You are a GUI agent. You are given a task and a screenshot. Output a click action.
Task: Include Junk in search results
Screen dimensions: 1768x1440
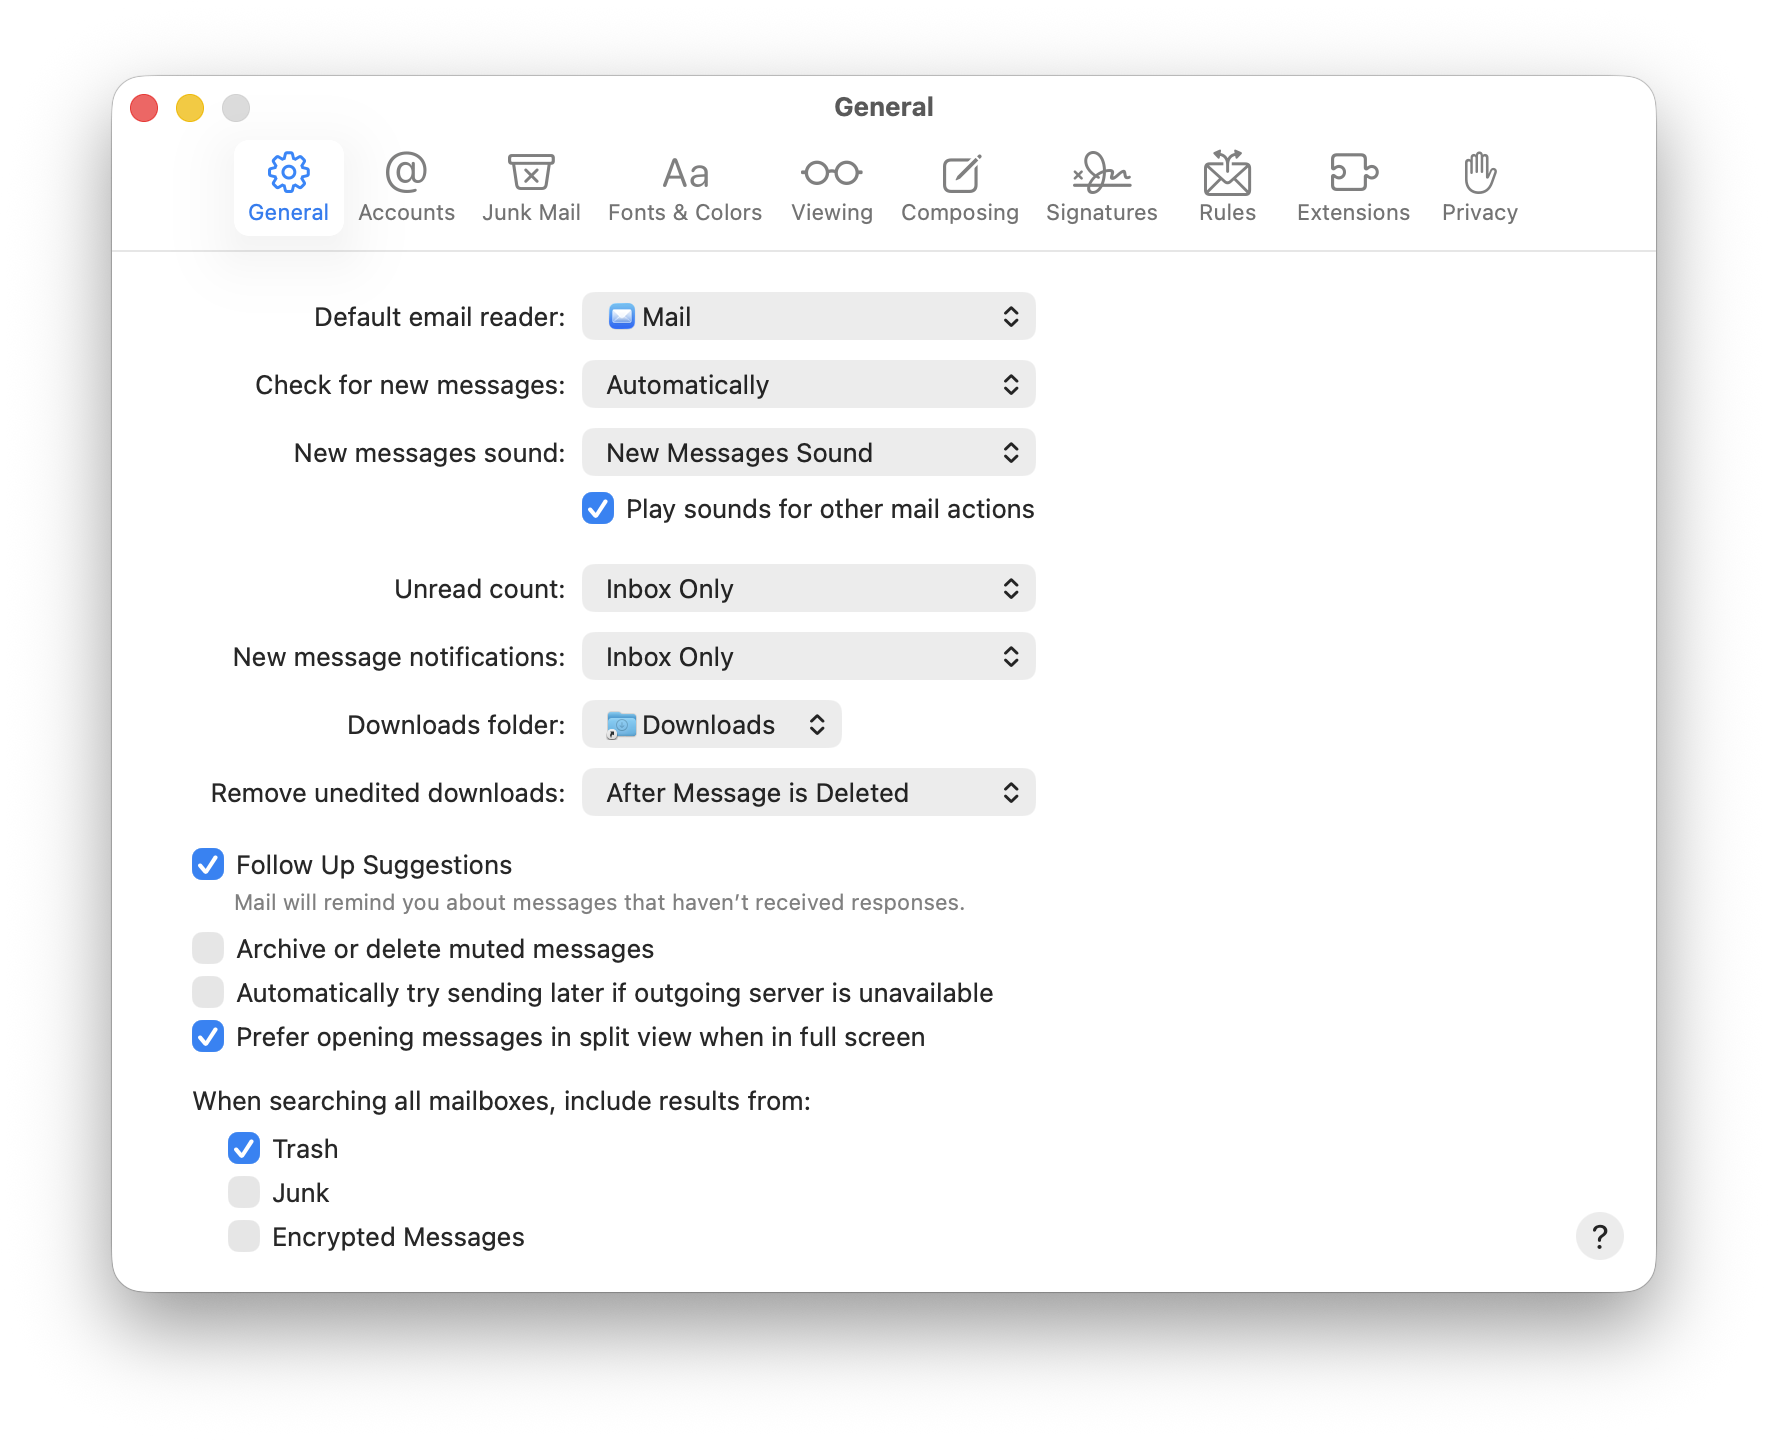pyautogui.click(x=244, y=1192)
